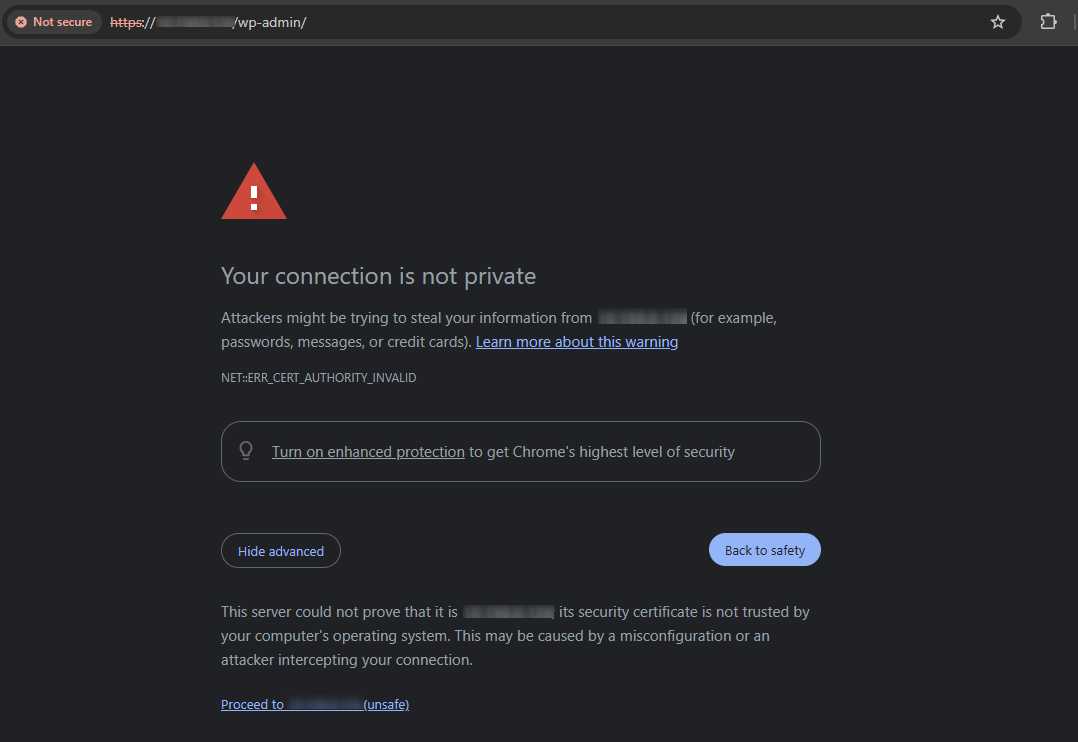Click the 'attacker intercepting your connection' line
1078x742 pixels.
pyautogui.click(x=346, y=660)
